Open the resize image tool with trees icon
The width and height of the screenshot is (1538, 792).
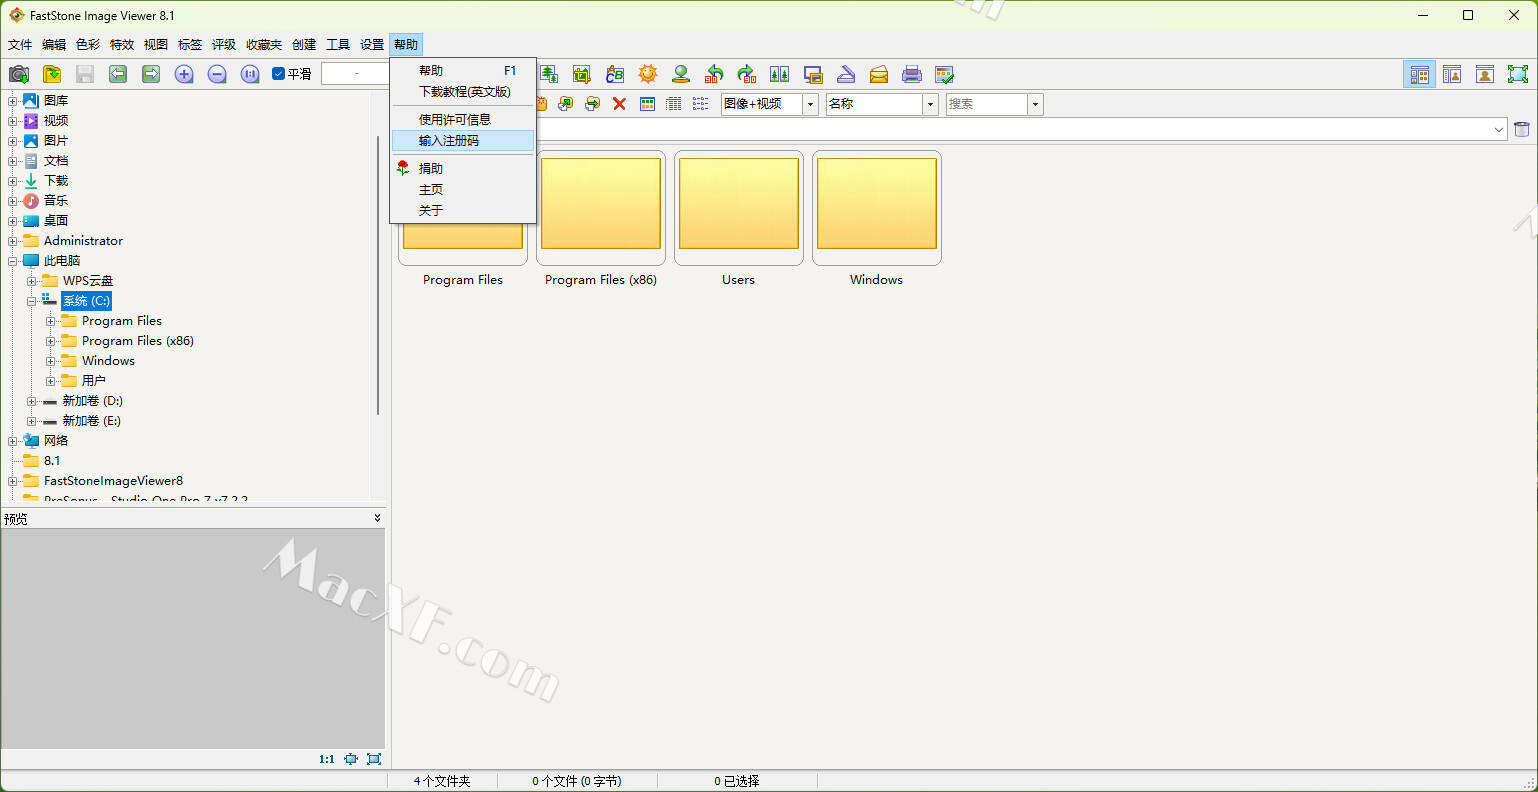pos(549,74)
